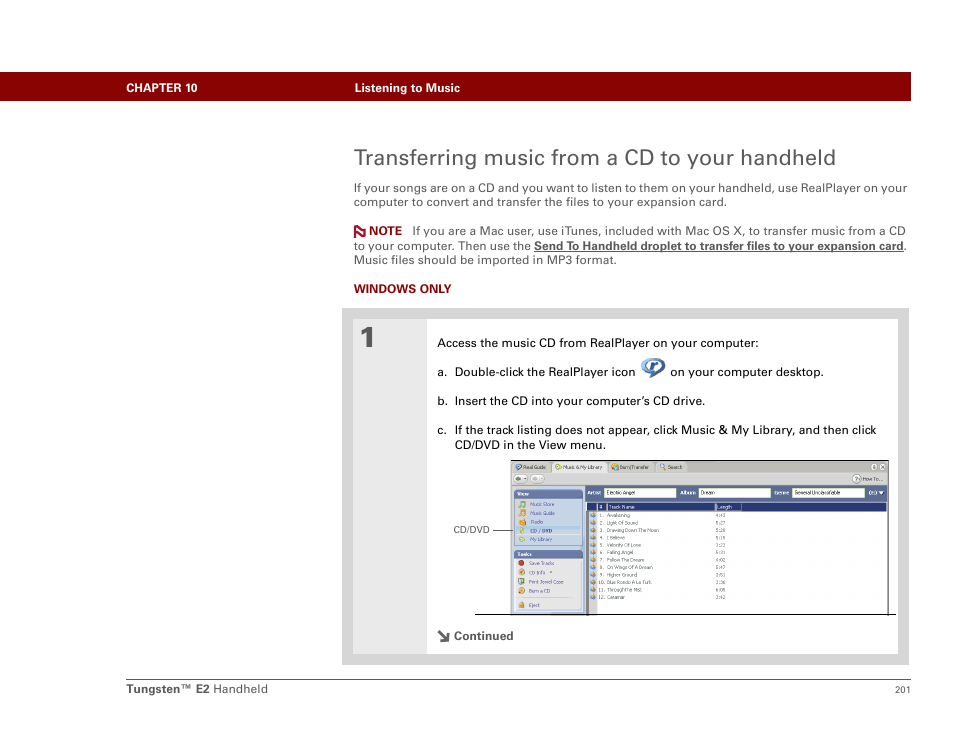This screenshot has height=738, width=954.
Task: Sort by the Track Name column header
Action: [660, 507]
